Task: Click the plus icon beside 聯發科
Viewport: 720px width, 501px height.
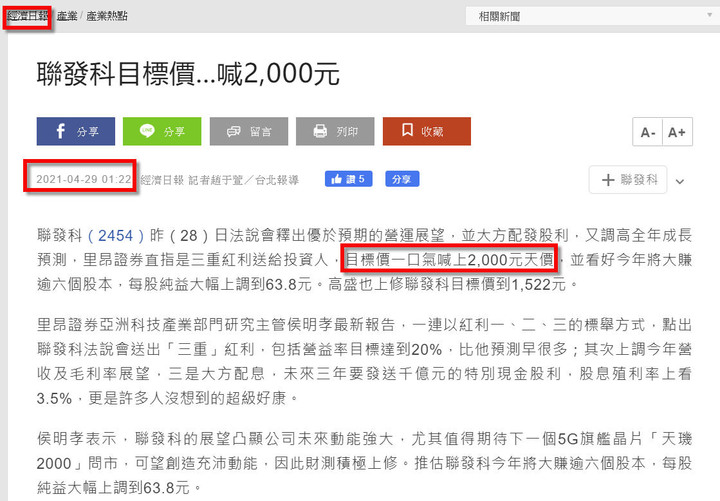Action: (x=608, y=180)
